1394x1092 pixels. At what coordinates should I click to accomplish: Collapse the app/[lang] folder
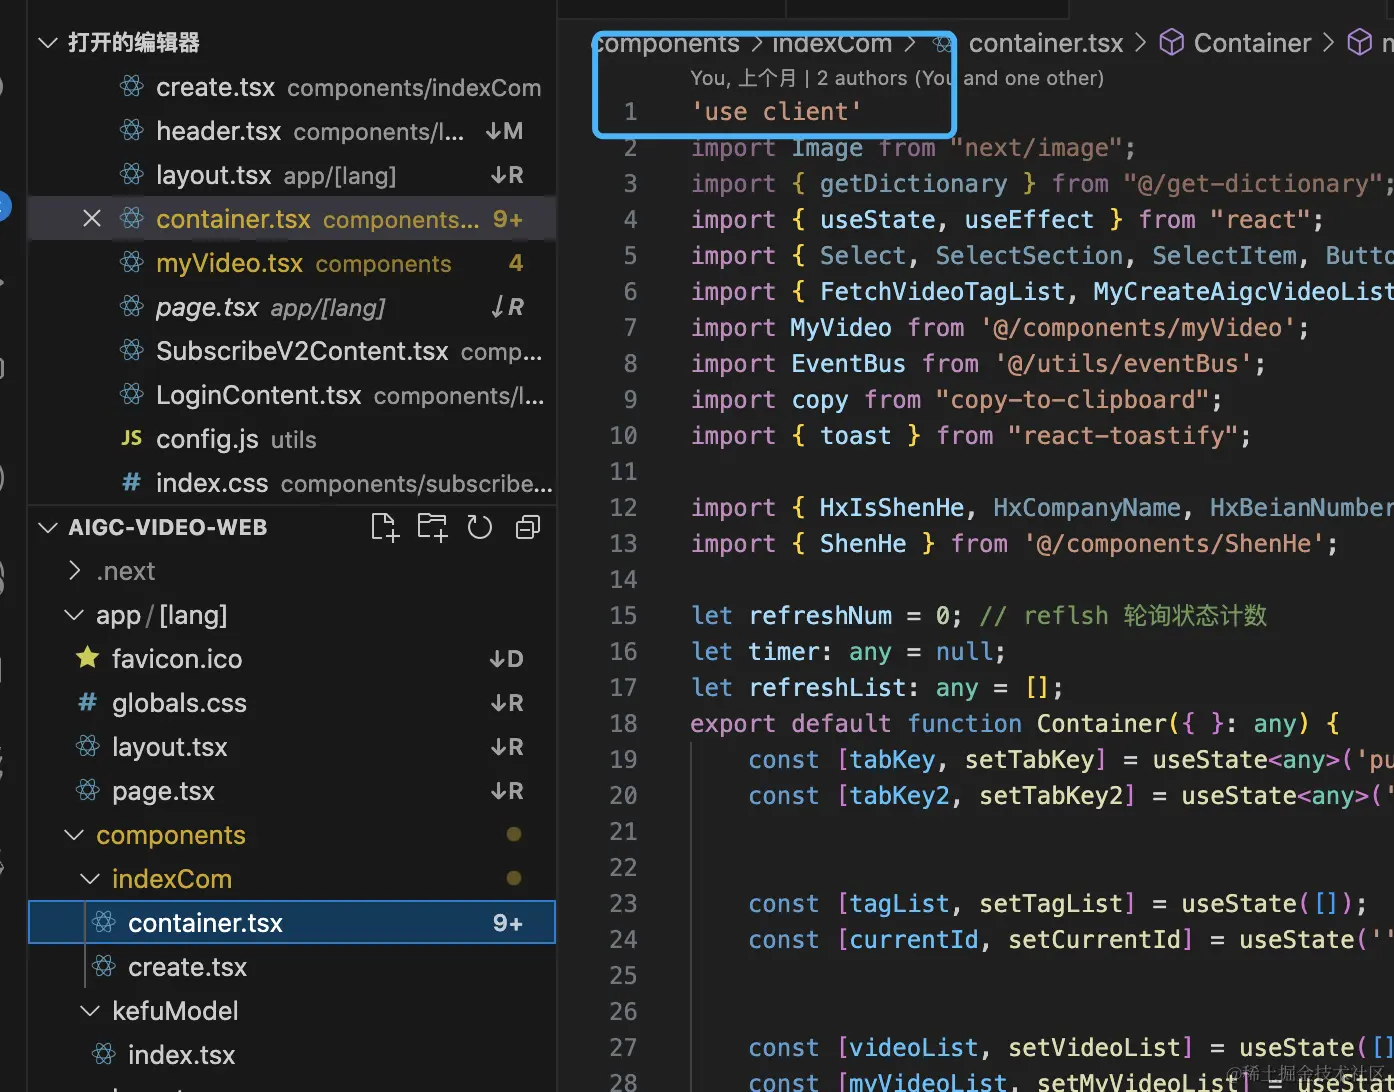point(74,615)
